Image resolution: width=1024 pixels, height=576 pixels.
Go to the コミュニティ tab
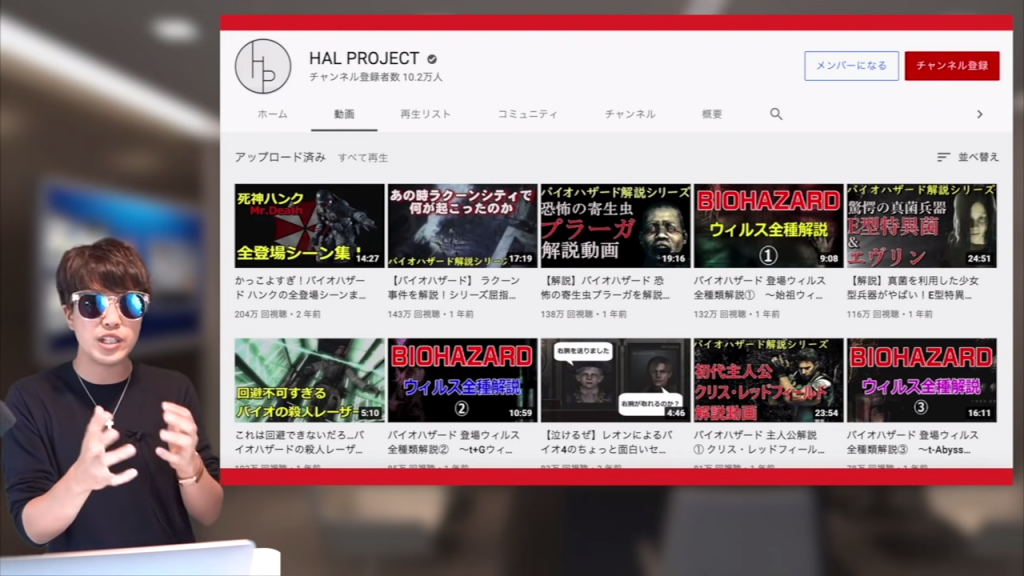(x=528, y=114)
